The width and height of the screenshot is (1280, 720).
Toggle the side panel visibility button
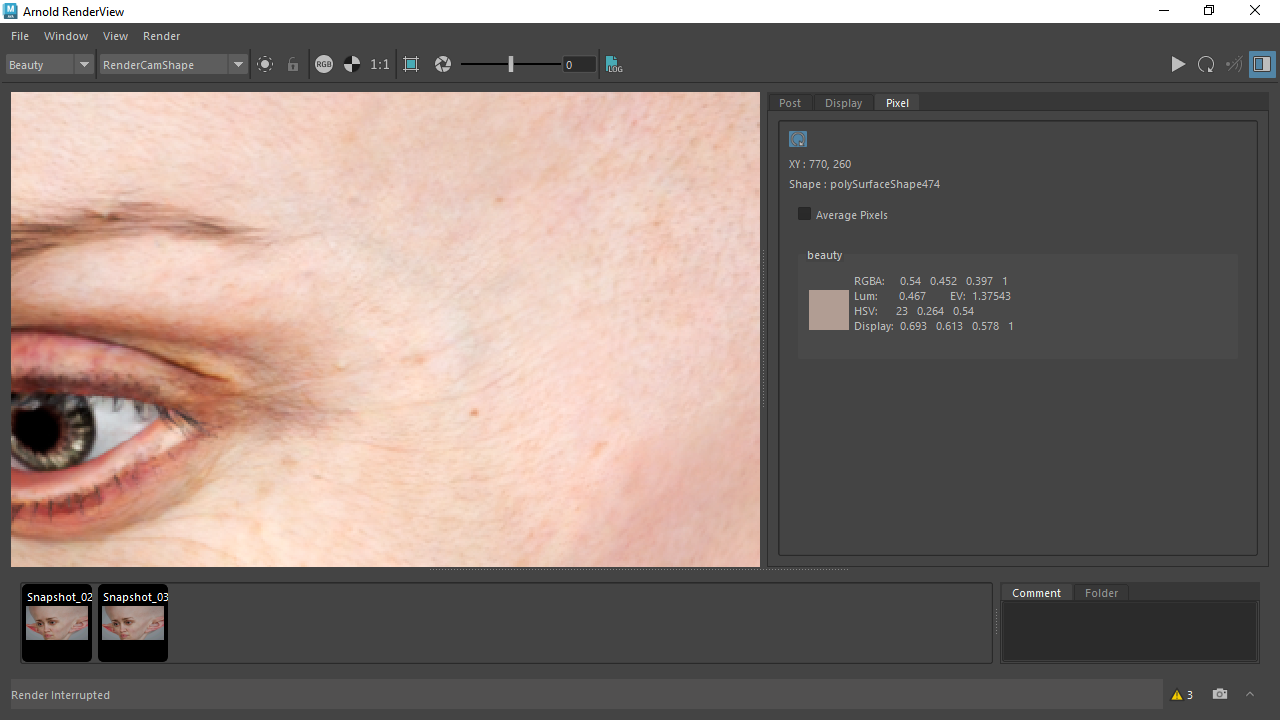[1262, 64]
